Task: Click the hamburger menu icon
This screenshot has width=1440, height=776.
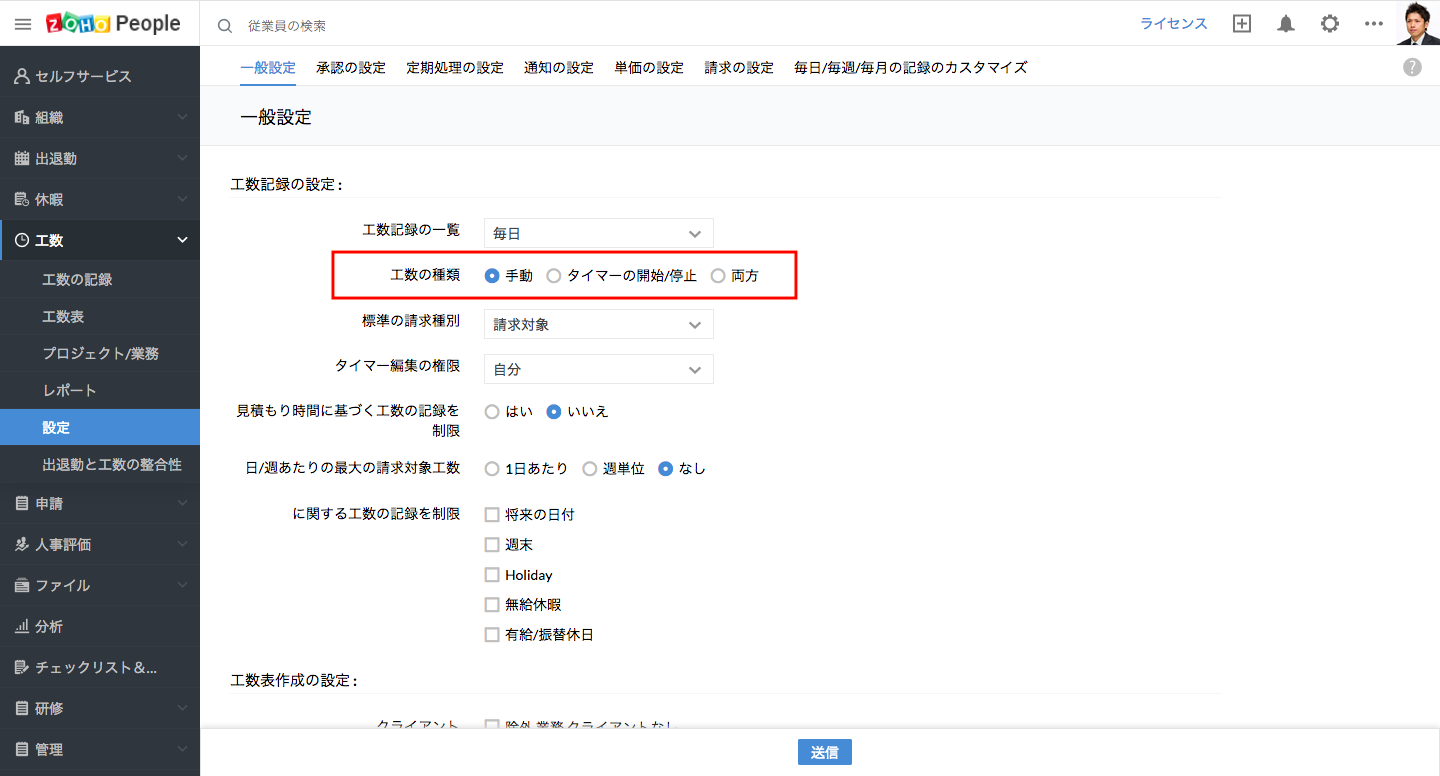Action: [23, 24]
